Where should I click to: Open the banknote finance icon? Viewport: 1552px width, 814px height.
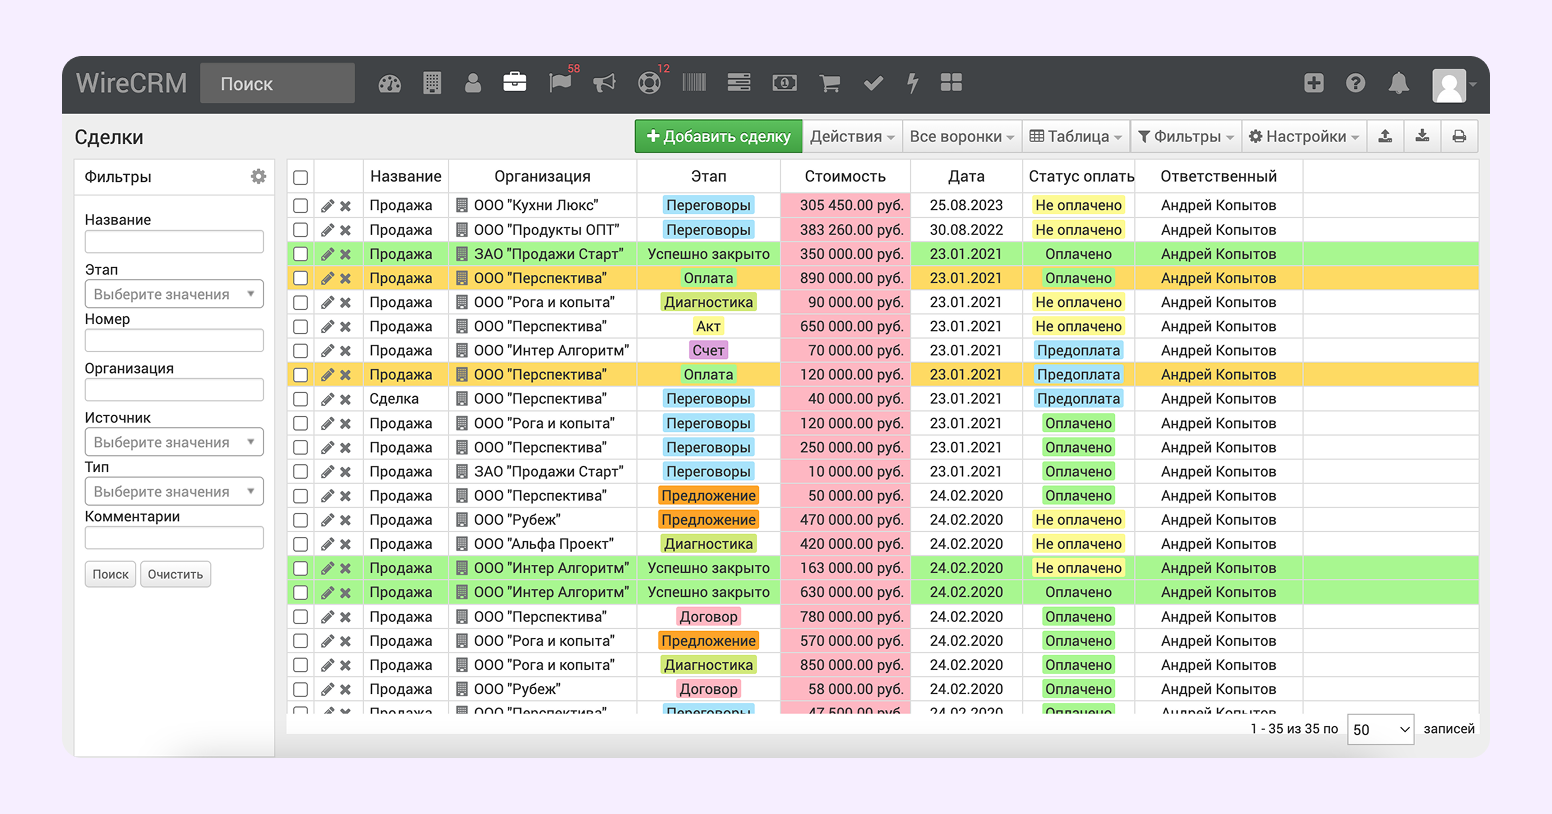pos(785,83)
